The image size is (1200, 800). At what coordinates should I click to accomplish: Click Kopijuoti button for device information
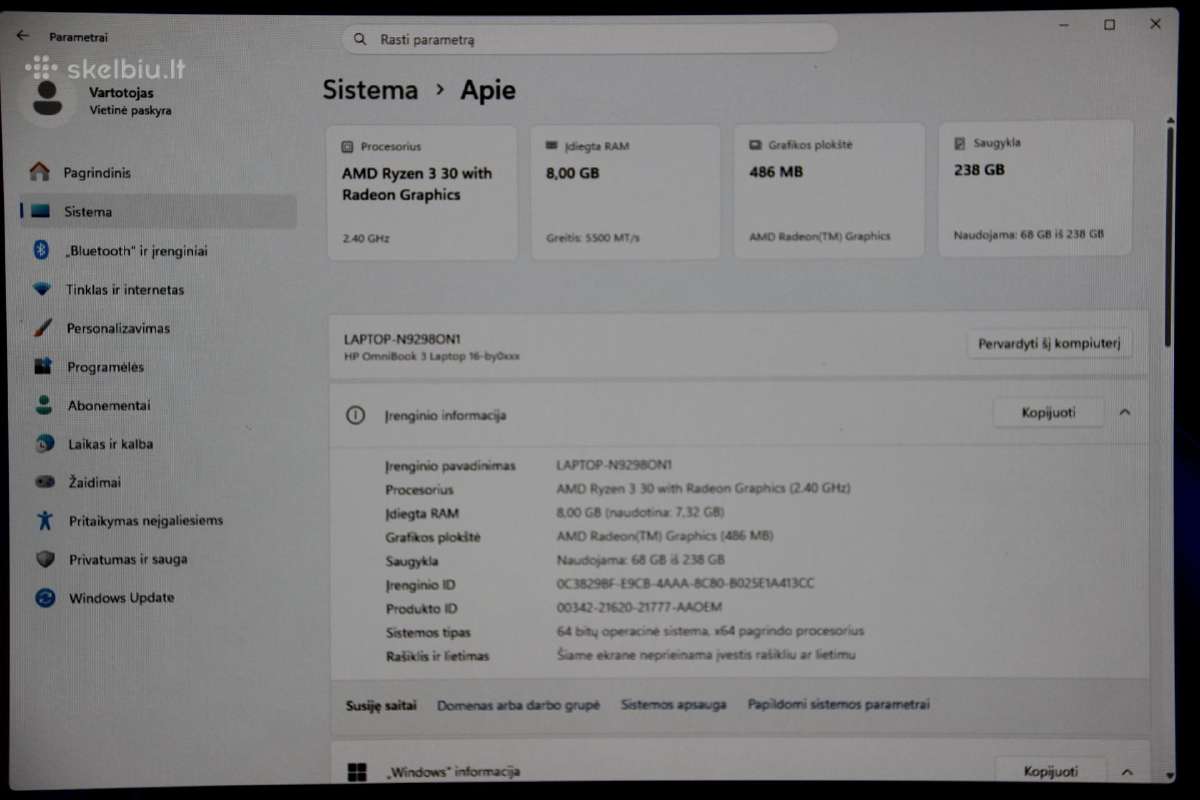point(1049,412)
